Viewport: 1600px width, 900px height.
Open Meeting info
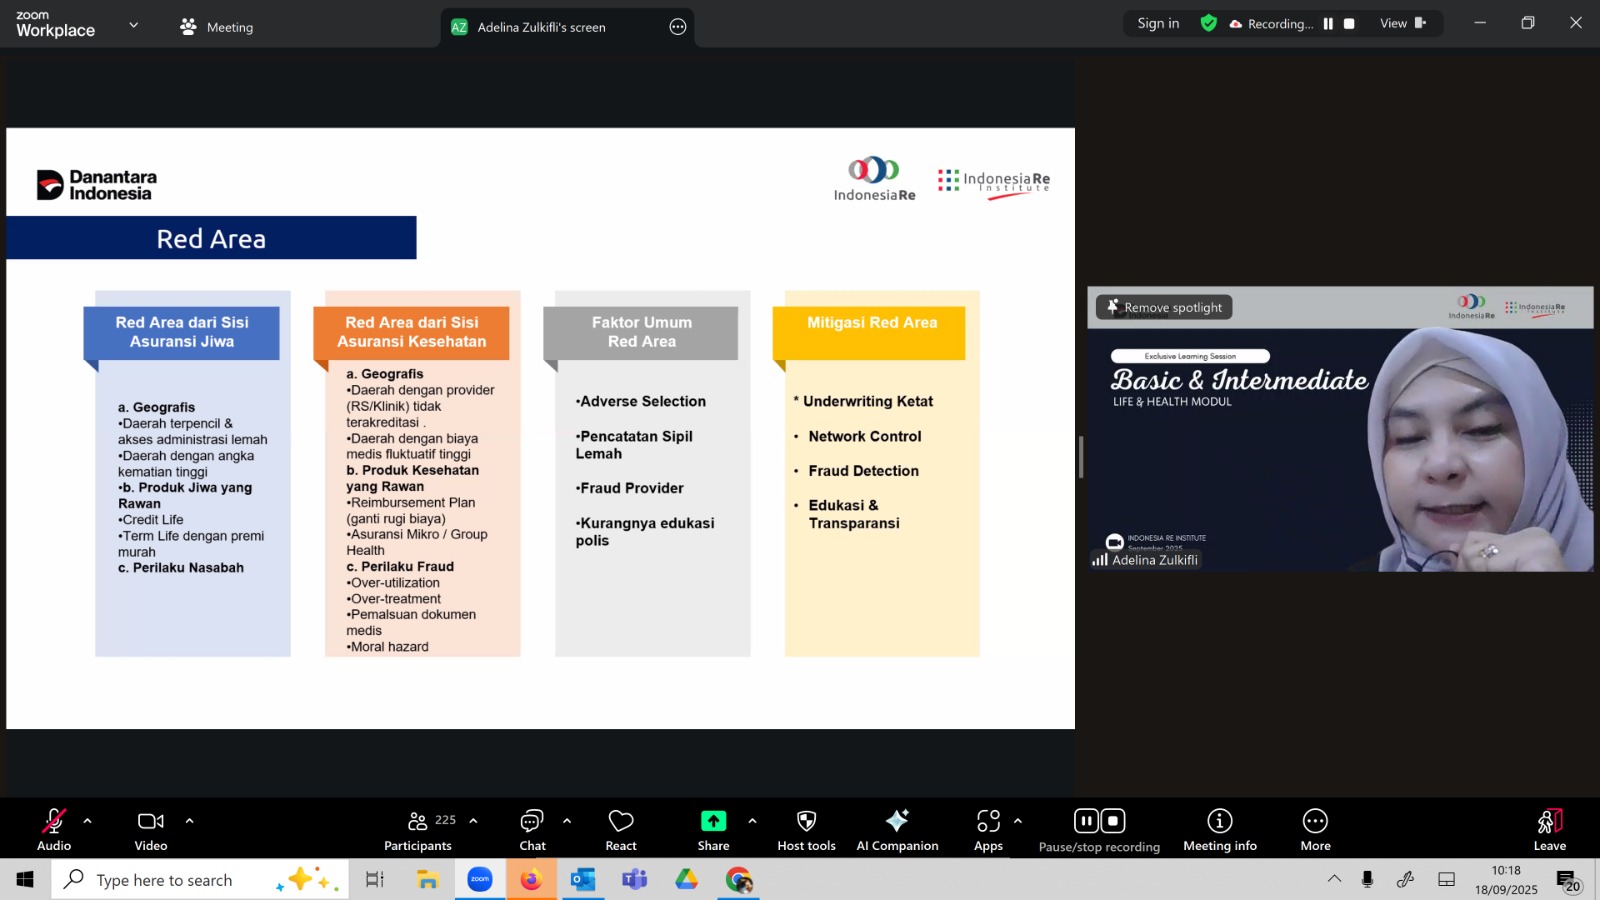click(x=1219, y=822)
